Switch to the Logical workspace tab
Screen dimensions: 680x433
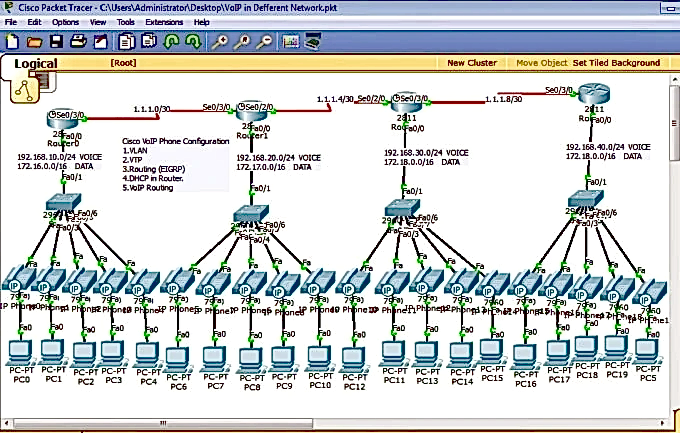point(35,64)
